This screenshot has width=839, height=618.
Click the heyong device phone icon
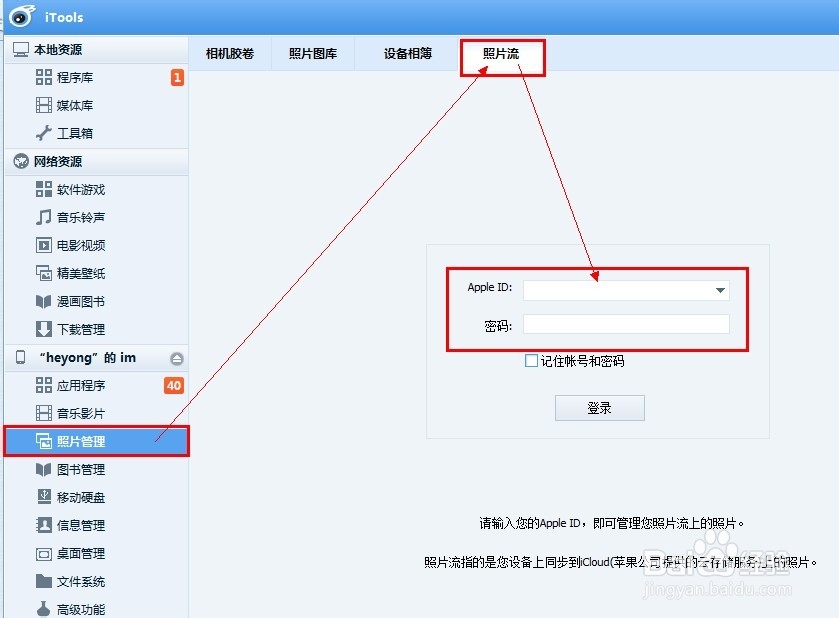pos(20,357)
